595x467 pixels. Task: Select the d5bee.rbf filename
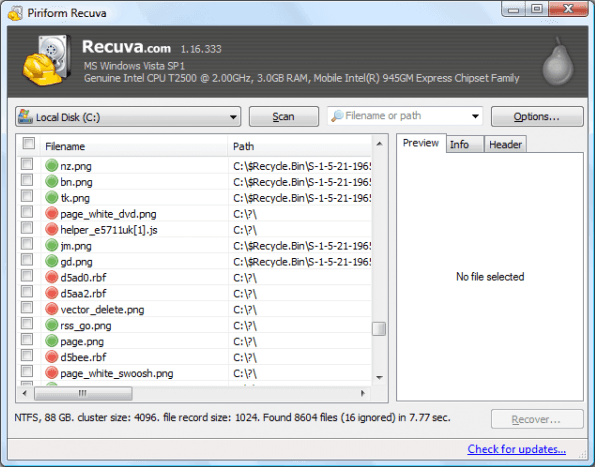tap(83, 357)
